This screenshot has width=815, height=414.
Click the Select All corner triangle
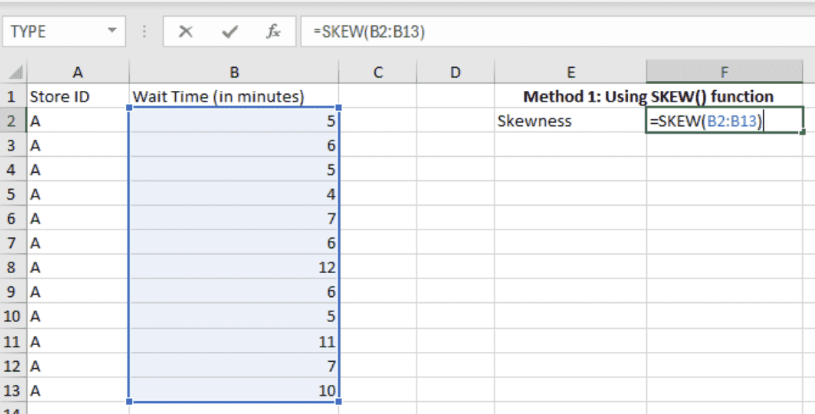[x=14, y=73]
